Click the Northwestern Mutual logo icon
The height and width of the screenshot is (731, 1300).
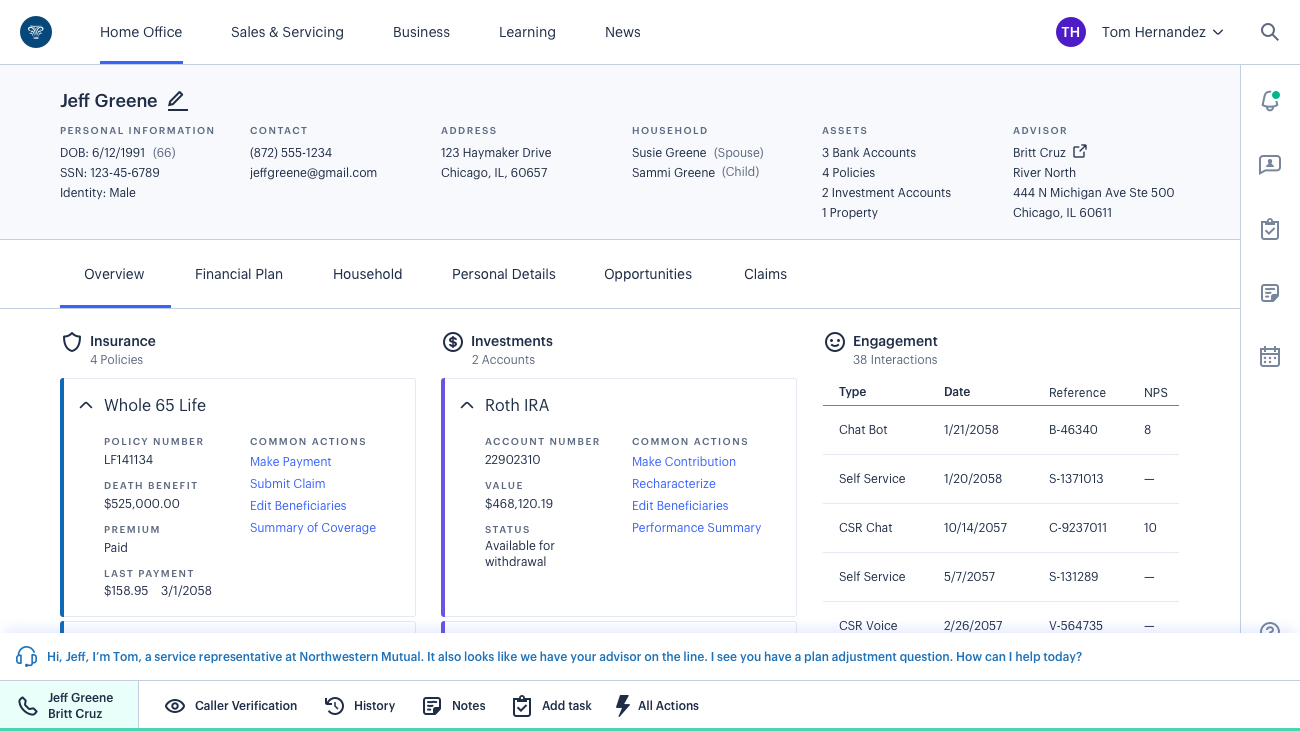[36, 32]
